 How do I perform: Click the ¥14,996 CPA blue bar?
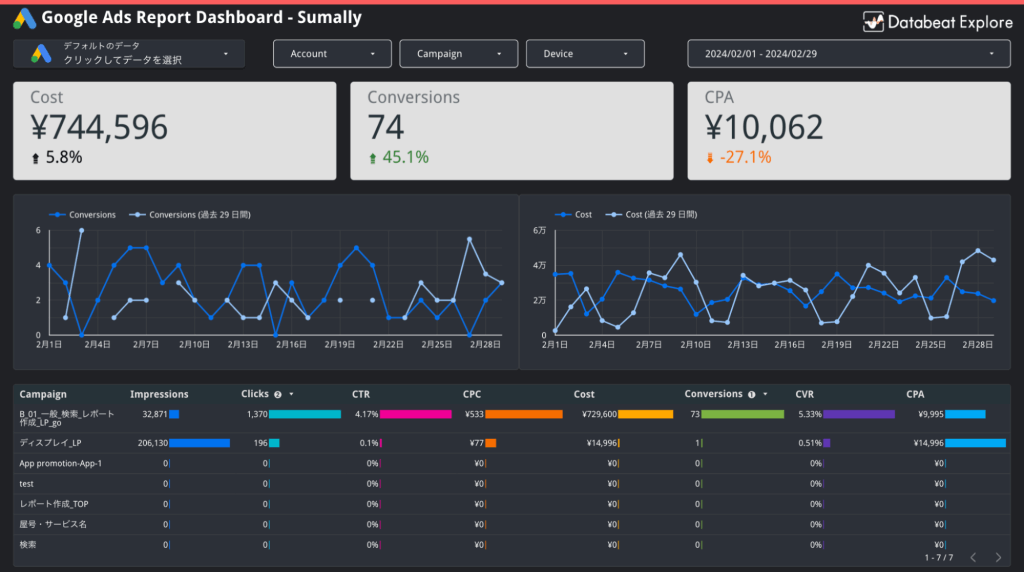(976, 443)
